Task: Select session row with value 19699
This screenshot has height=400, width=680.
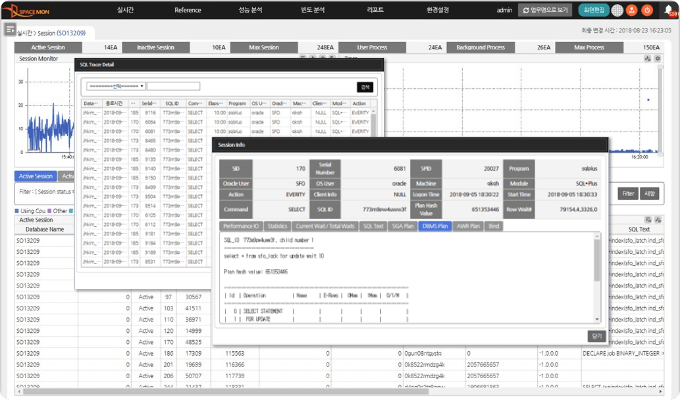Action: pyautogui.click(x=339, y=364)
